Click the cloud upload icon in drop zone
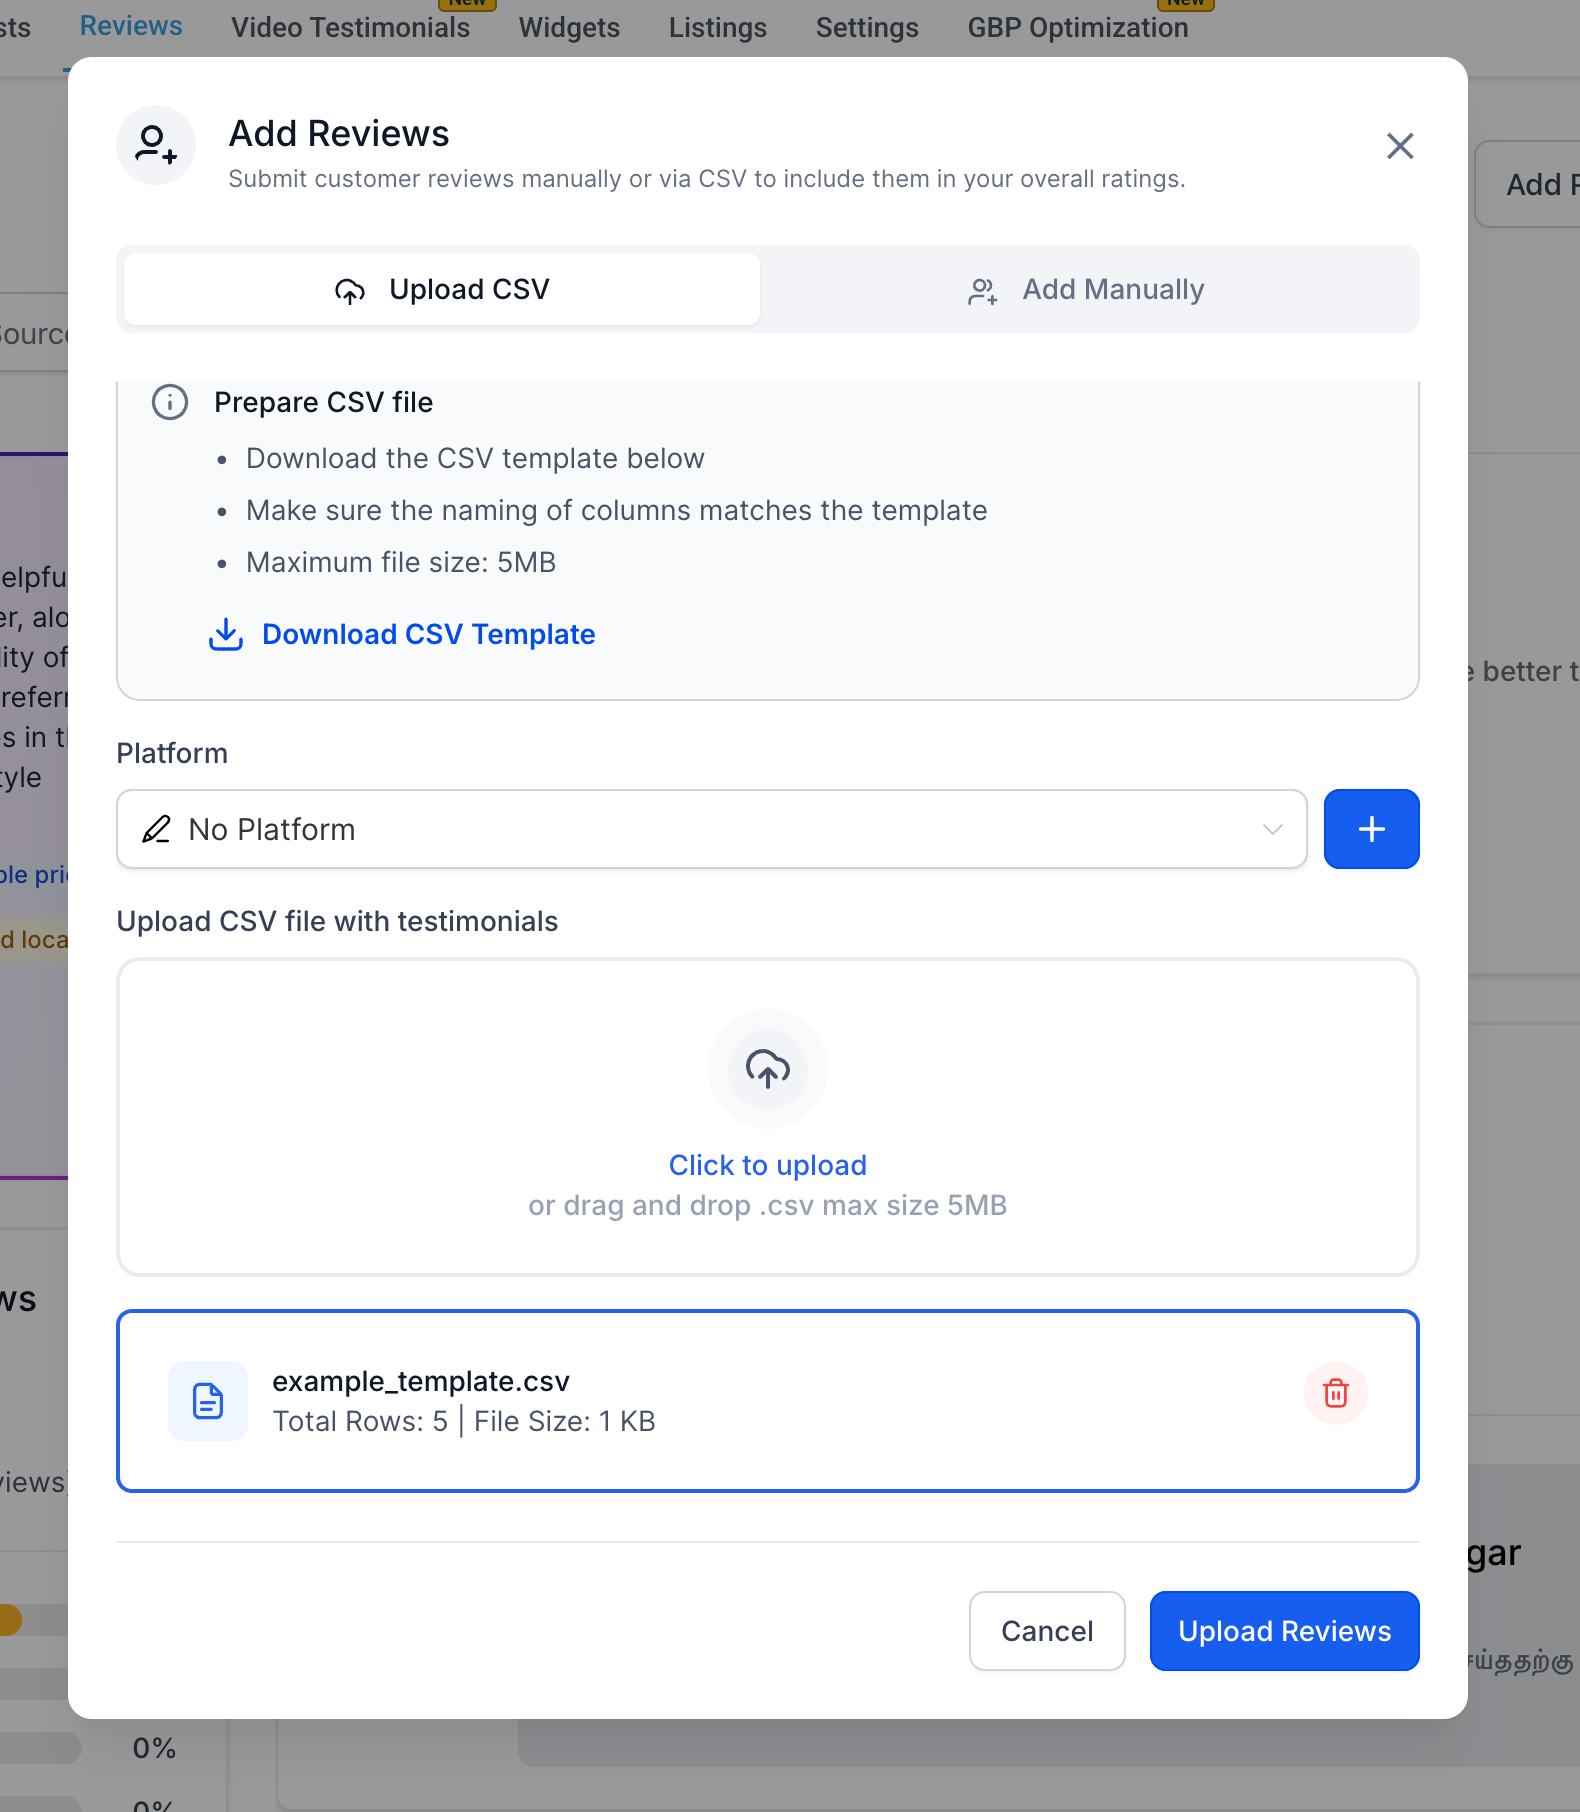 click(767, 1069)
